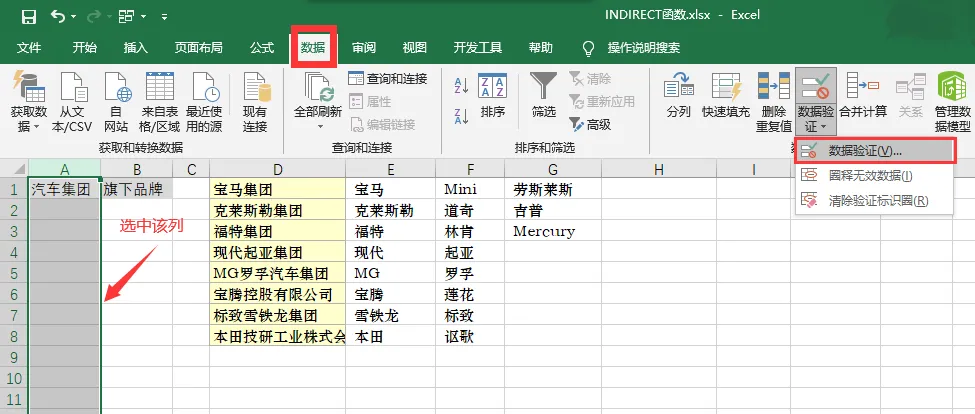Image resolution: width=975 pixels, height=414 pixels.
Task: Choose 数据验证(V)... from the dropdown menu
Action: coord(874,150)
